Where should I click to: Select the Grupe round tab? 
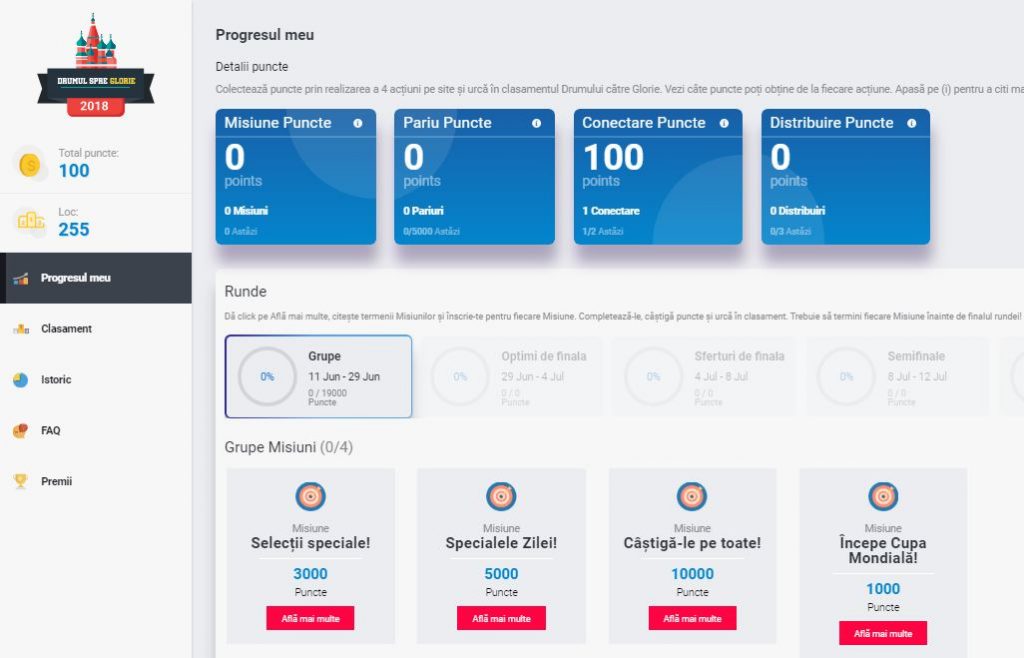click(x=318, y=377)
